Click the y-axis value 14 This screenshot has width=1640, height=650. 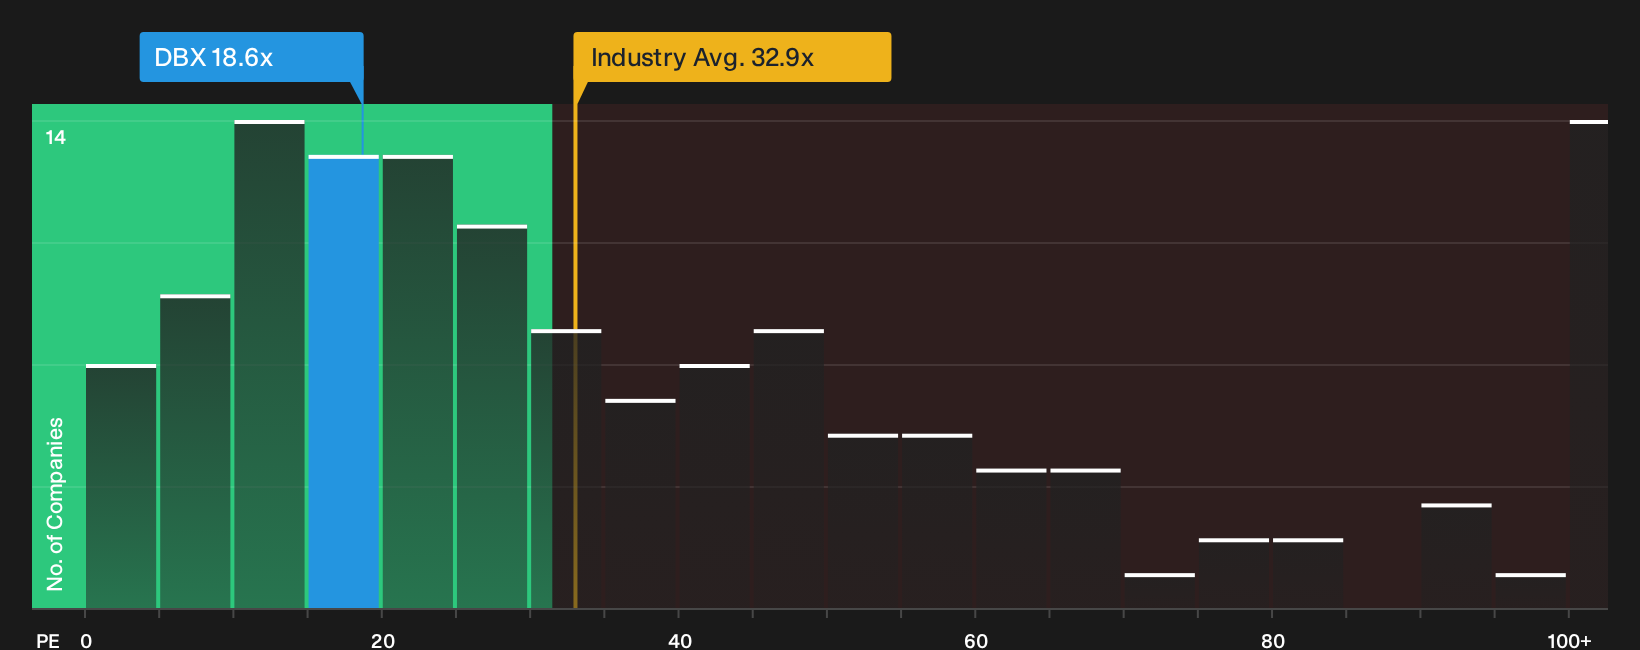point(56,138)
